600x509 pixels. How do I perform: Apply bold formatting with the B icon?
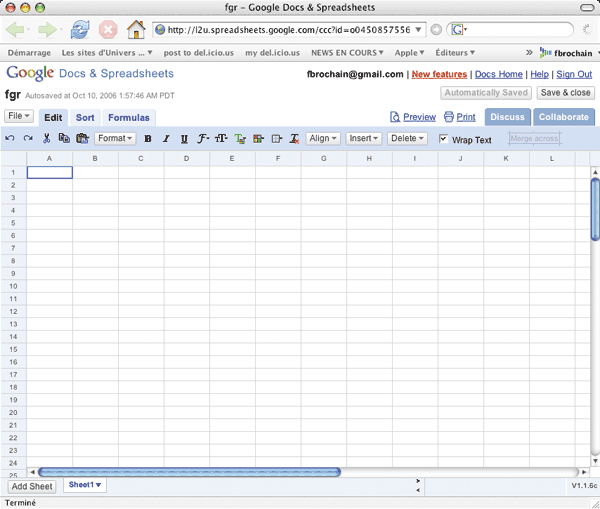click(148, 139)
